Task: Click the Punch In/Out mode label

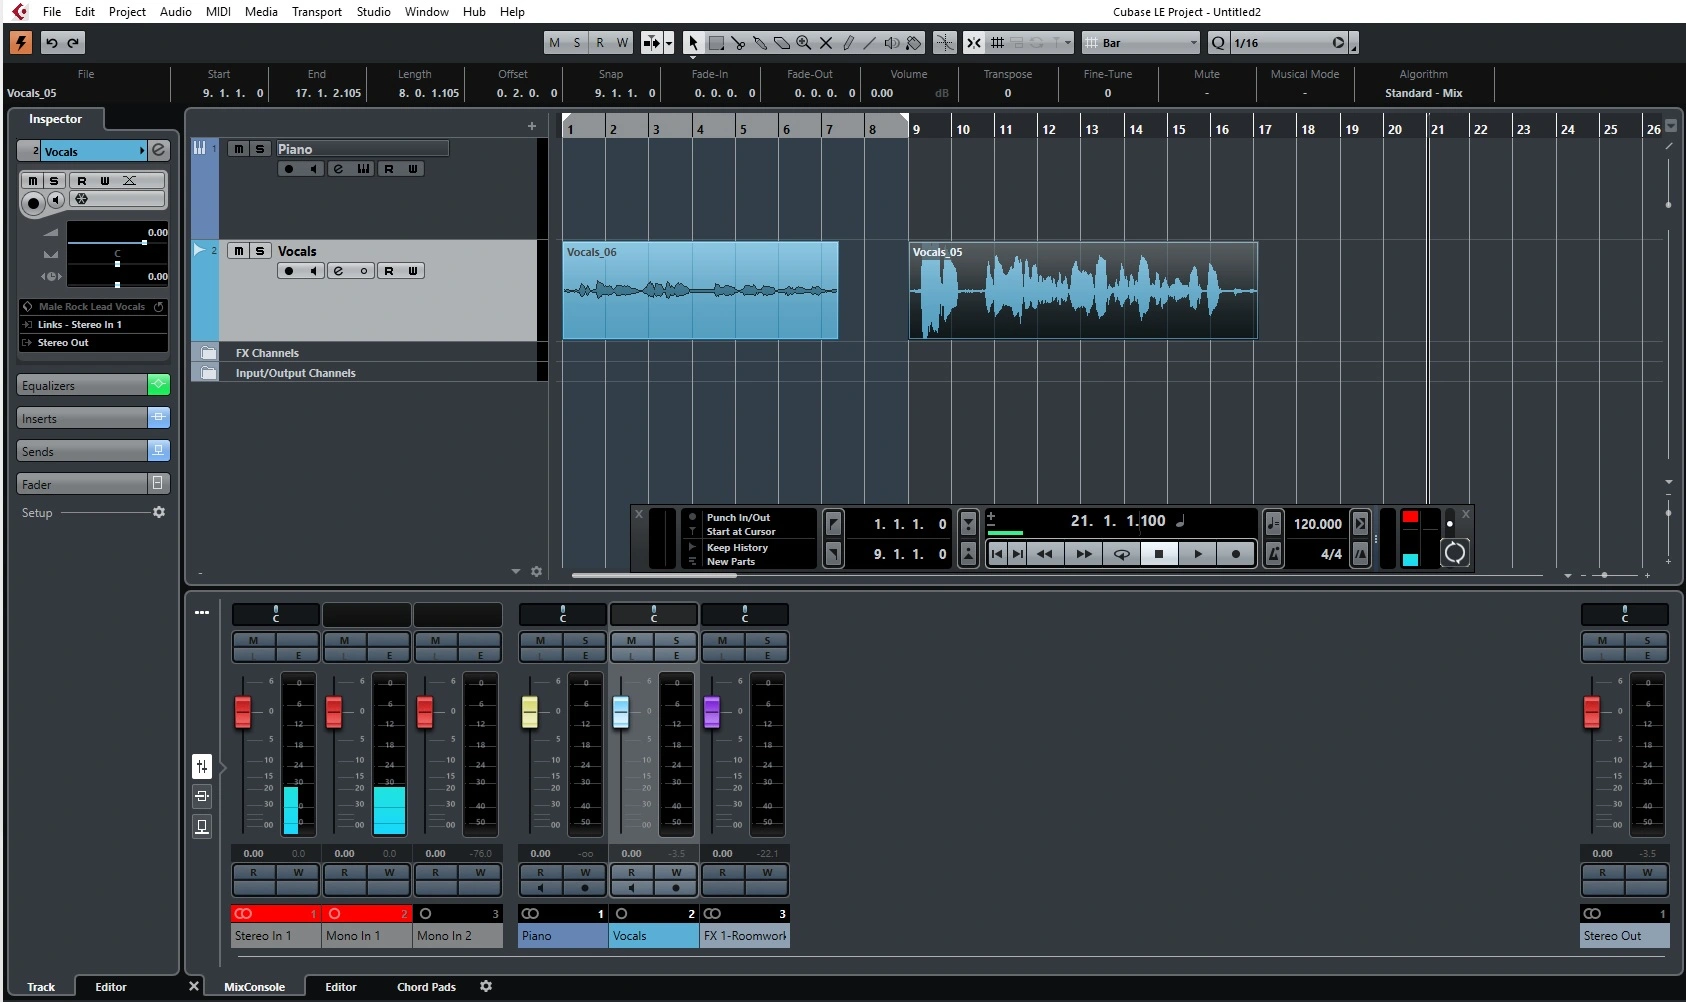Action: (x=738, y=518)
